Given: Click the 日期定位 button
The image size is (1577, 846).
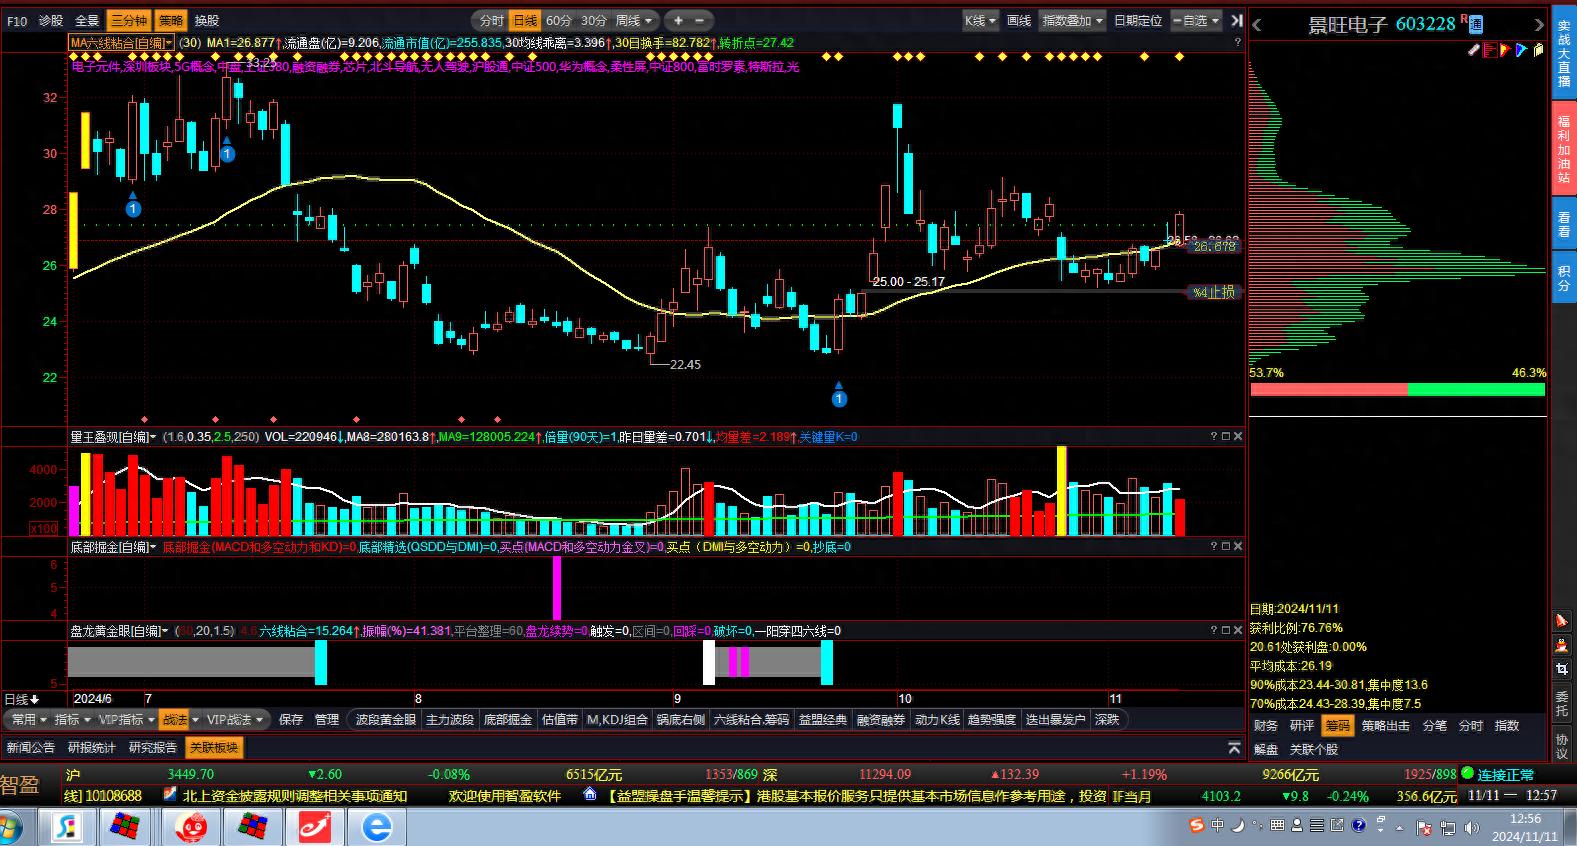Looking at the screenshot, I should point(1138,20).
